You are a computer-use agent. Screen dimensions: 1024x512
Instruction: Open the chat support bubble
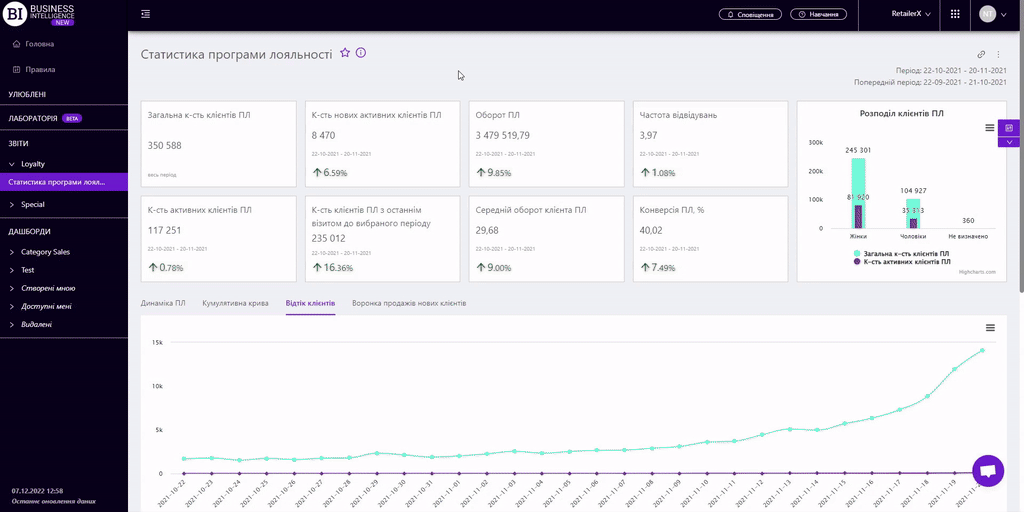point(987,471)
